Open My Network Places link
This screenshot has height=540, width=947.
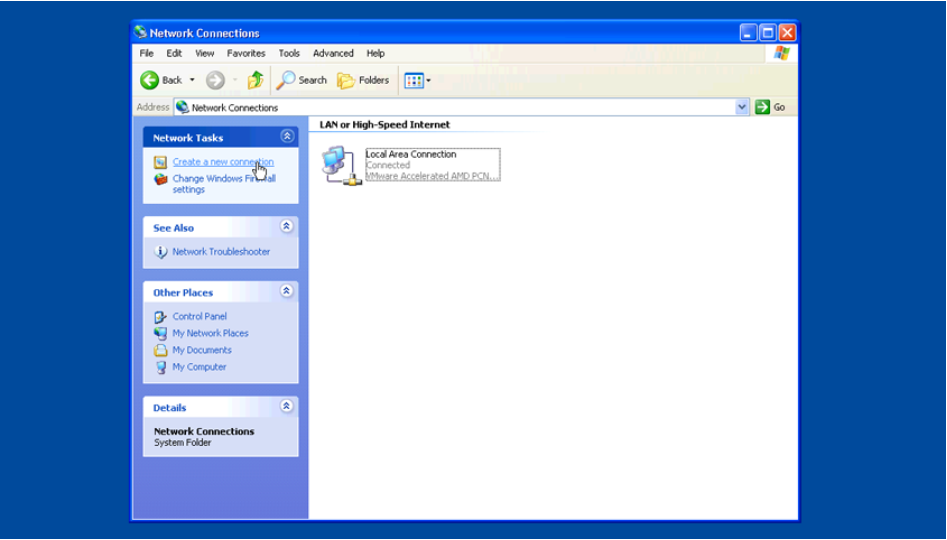210,333
